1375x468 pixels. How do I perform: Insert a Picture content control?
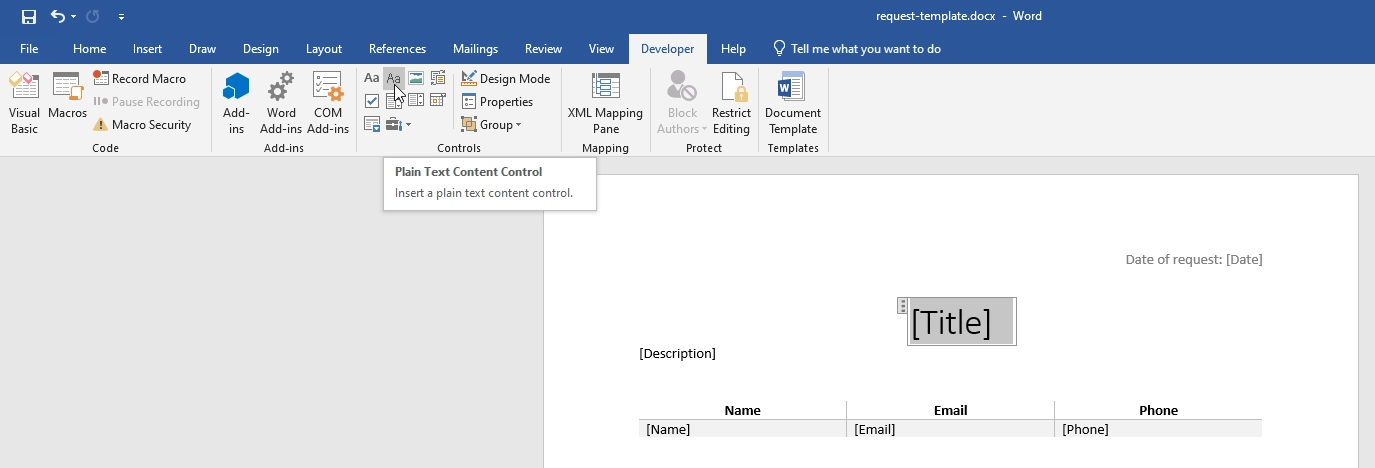(x=416, y=78)
